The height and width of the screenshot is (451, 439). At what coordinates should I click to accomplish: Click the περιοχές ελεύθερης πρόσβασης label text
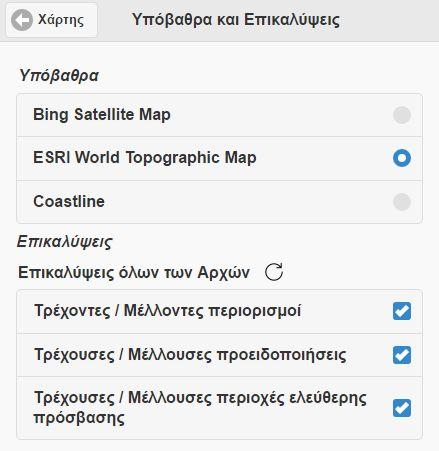pyautogui.click(x=200, y=407)
